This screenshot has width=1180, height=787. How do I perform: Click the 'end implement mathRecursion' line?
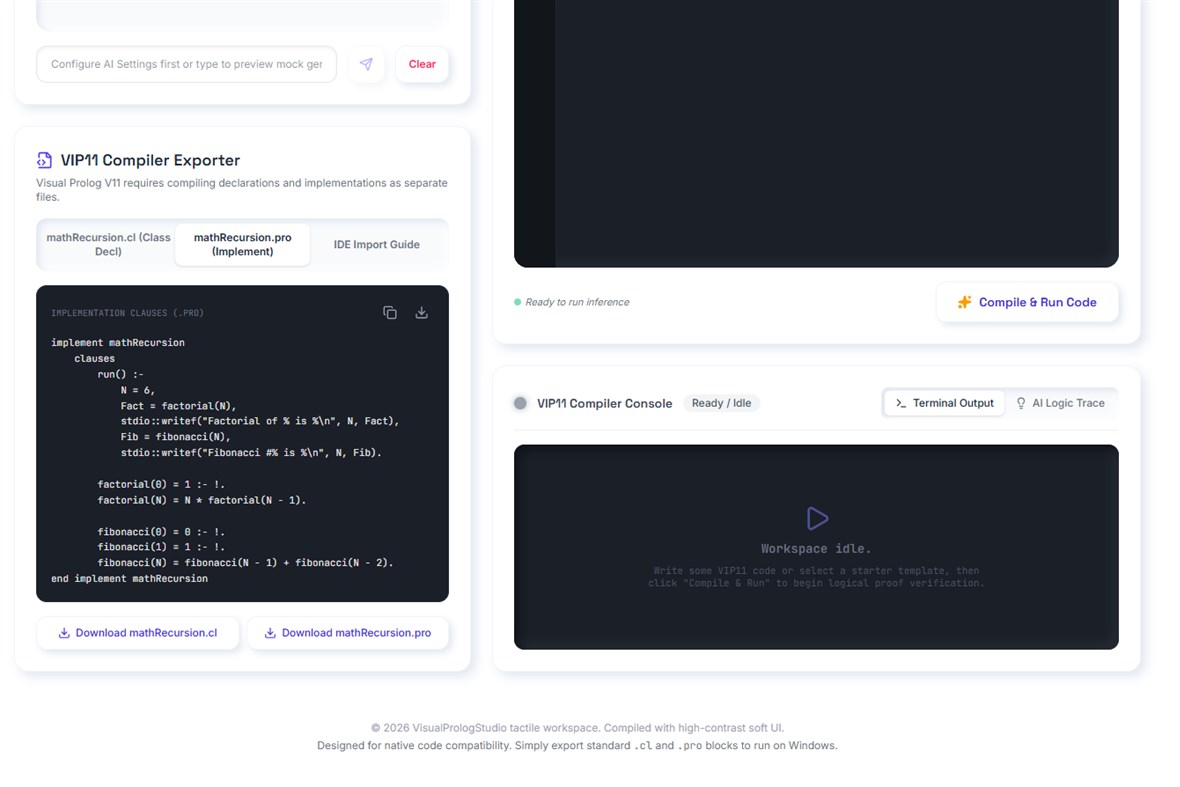tap(129, 579)
